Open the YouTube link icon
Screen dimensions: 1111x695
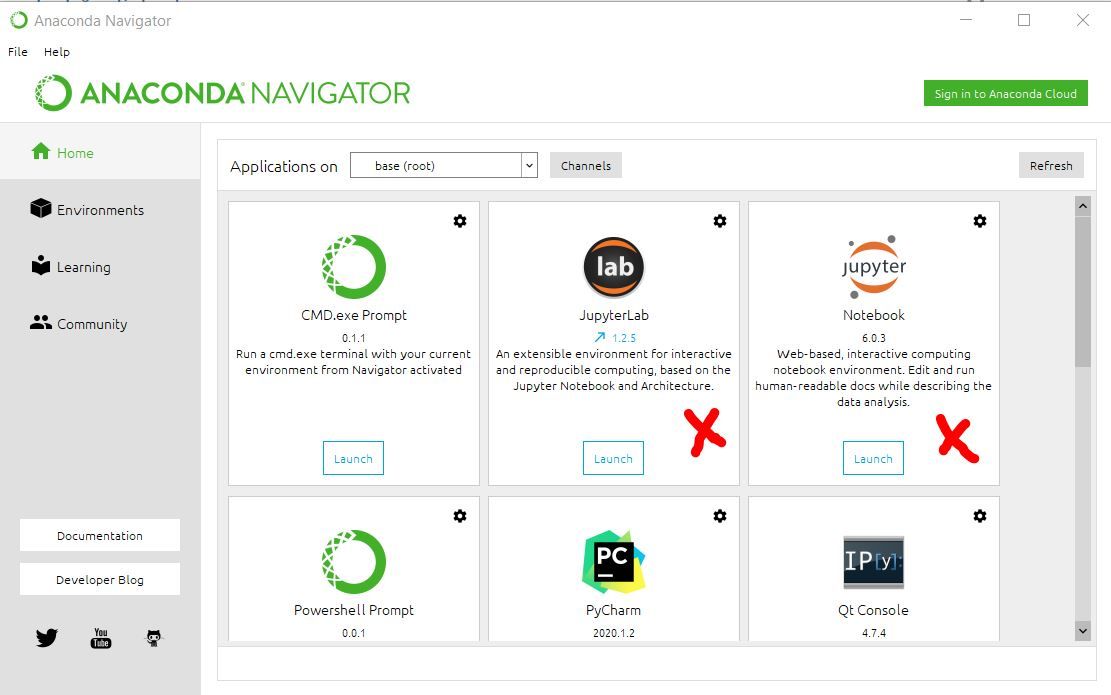pyautogui.click(x=101, y=638)
